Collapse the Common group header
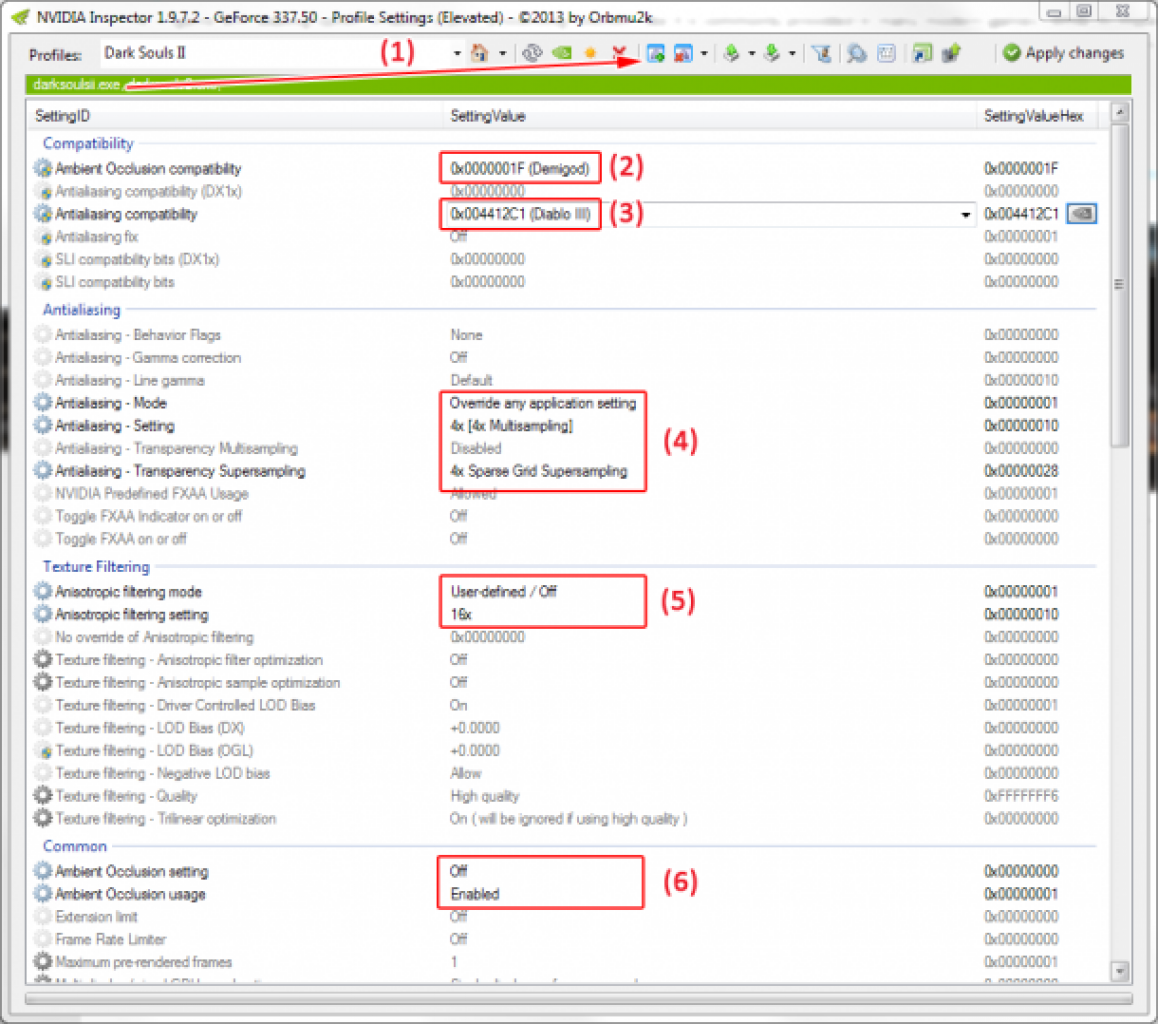Viewport: 1158px width, 1024px height. [x=75, y=845]
